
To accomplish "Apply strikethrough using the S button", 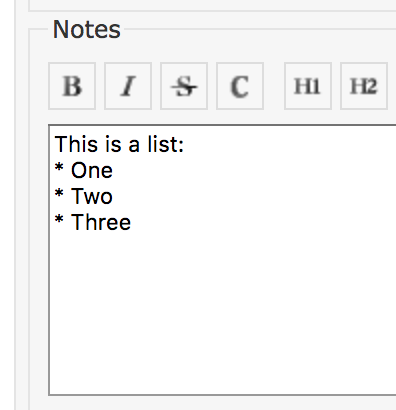I will 184,86.
